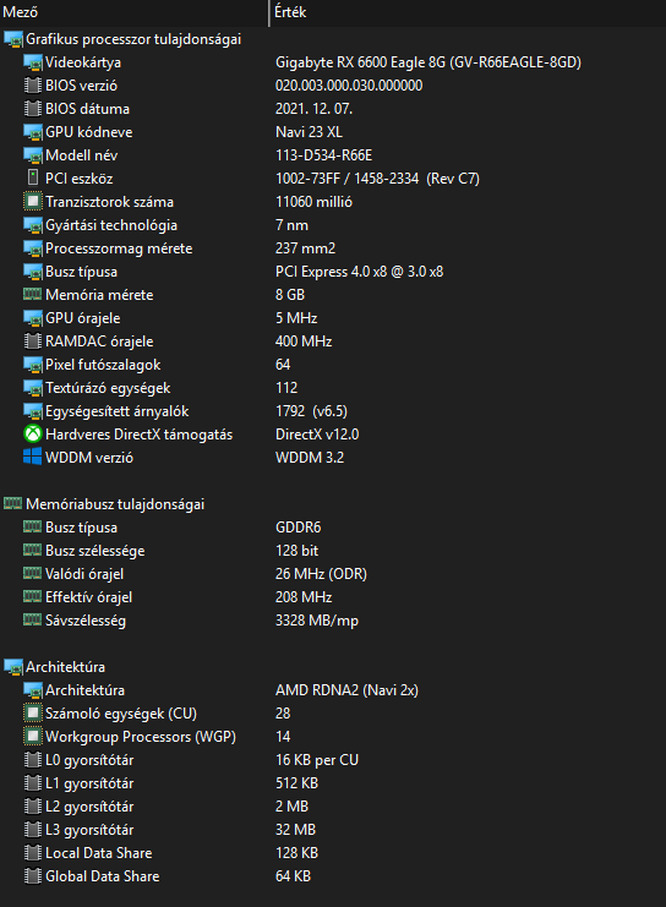Click the Architektúra group header icon
The width and height of the screenshot is (666, 907).
(x=13, y=667)
